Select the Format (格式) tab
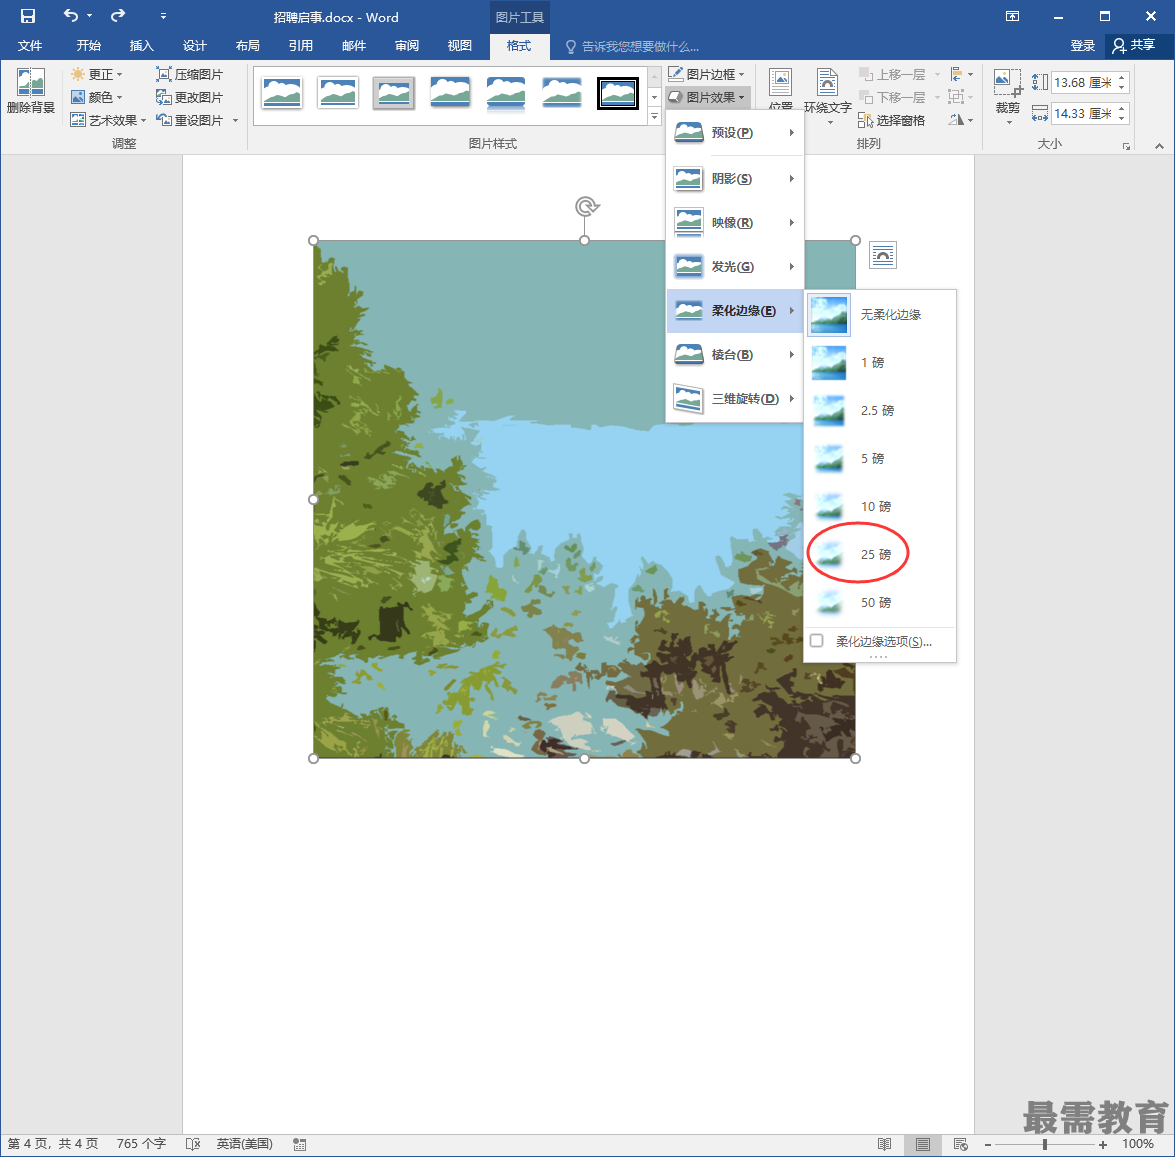 519,46
